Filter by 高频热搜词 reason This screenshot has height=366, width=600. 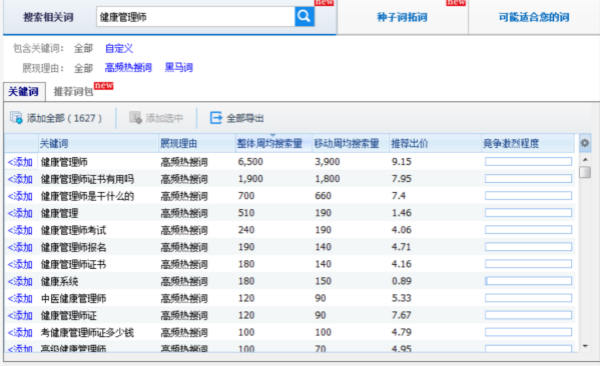point(128,68)
